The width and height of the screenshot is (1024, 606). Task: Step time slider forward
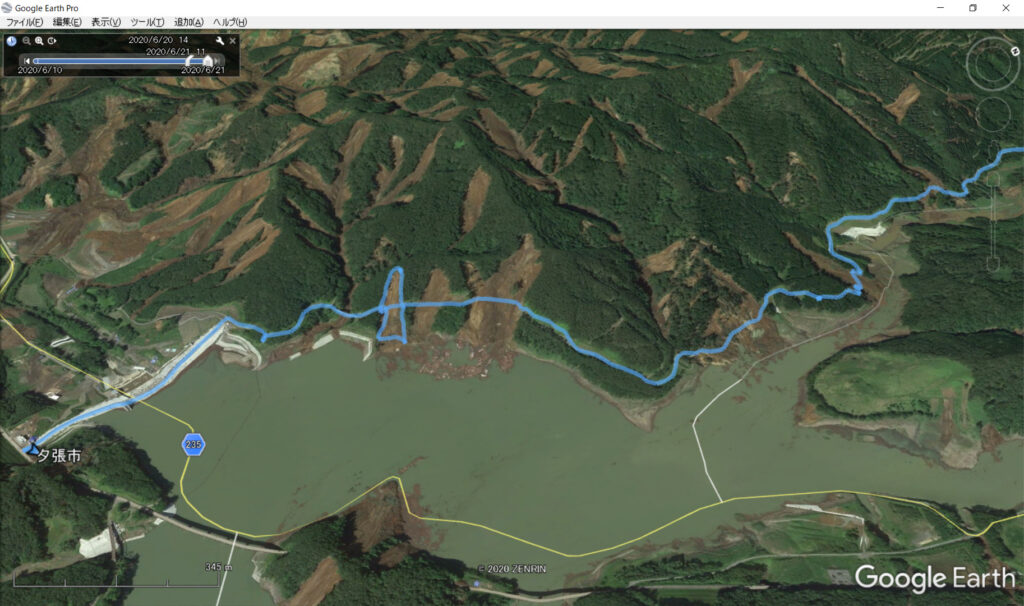[217, 61]
